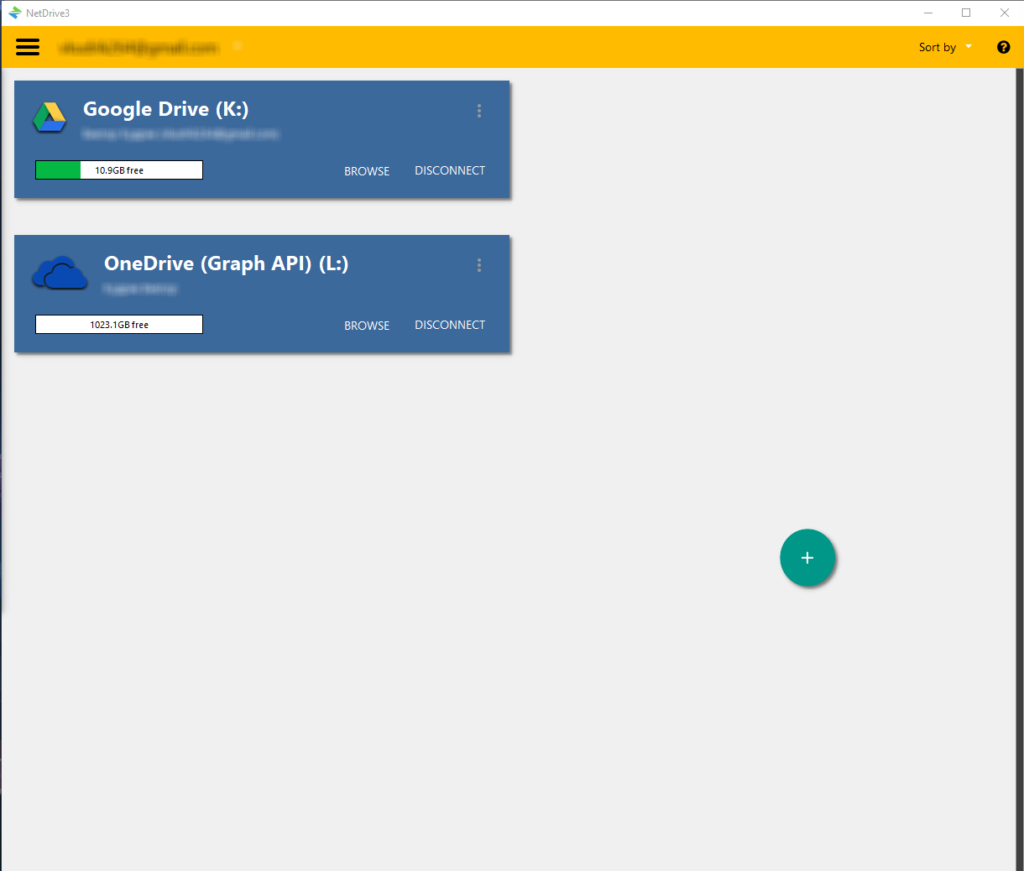Open Google Drive three-dot options menu
Viewport: 1024px width, 871px height.
tap(479, 111)
